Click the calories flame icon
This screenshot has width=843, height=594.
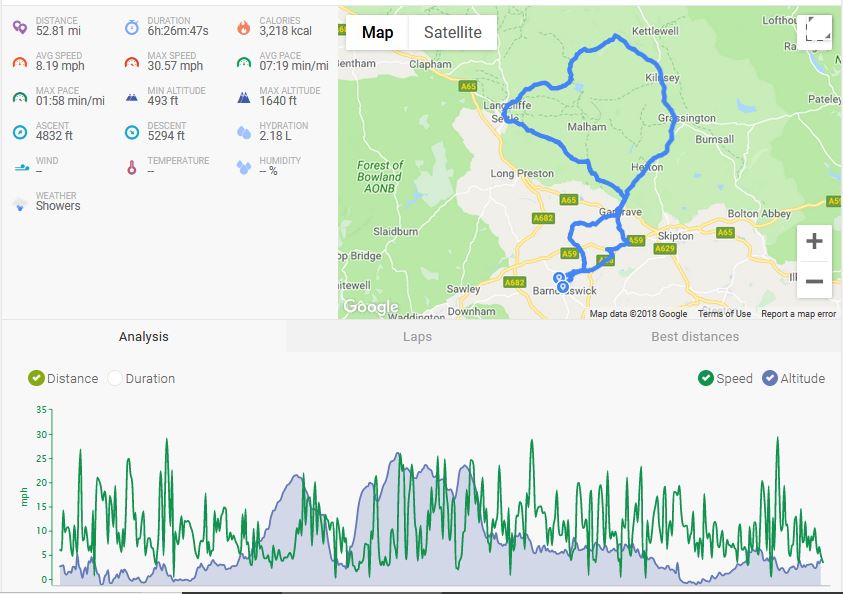[244, 27]
